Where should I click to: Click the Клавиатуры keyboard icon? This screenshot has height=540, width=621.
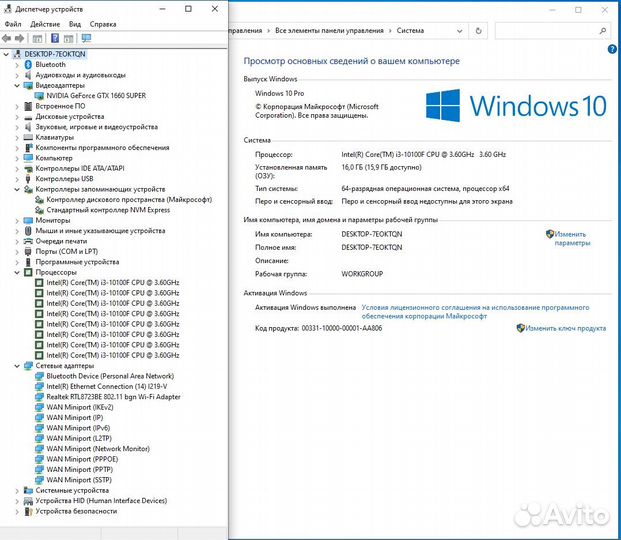coord(28,137)
